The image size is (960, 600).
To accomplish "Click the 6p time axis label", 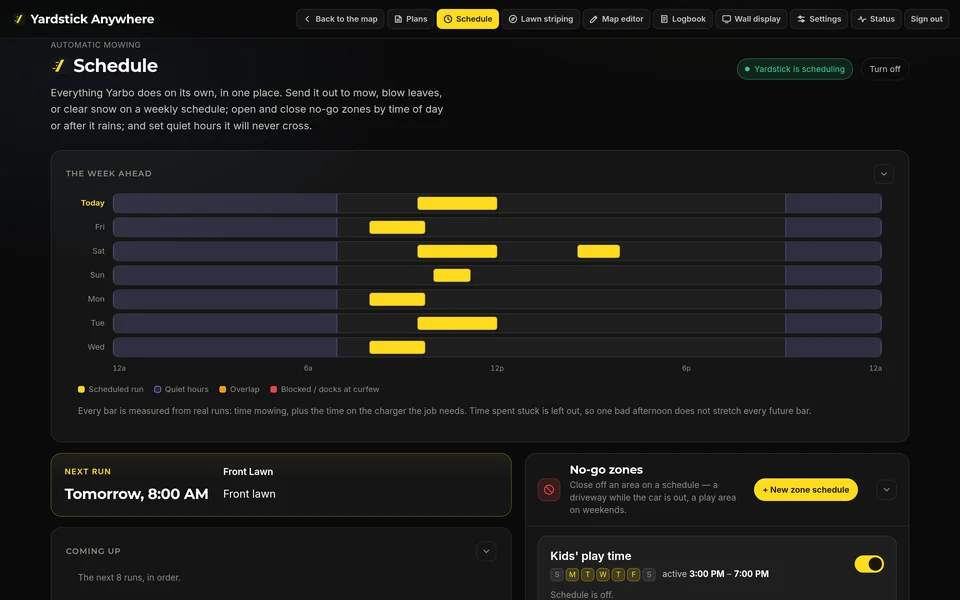I will click(686, 368).
